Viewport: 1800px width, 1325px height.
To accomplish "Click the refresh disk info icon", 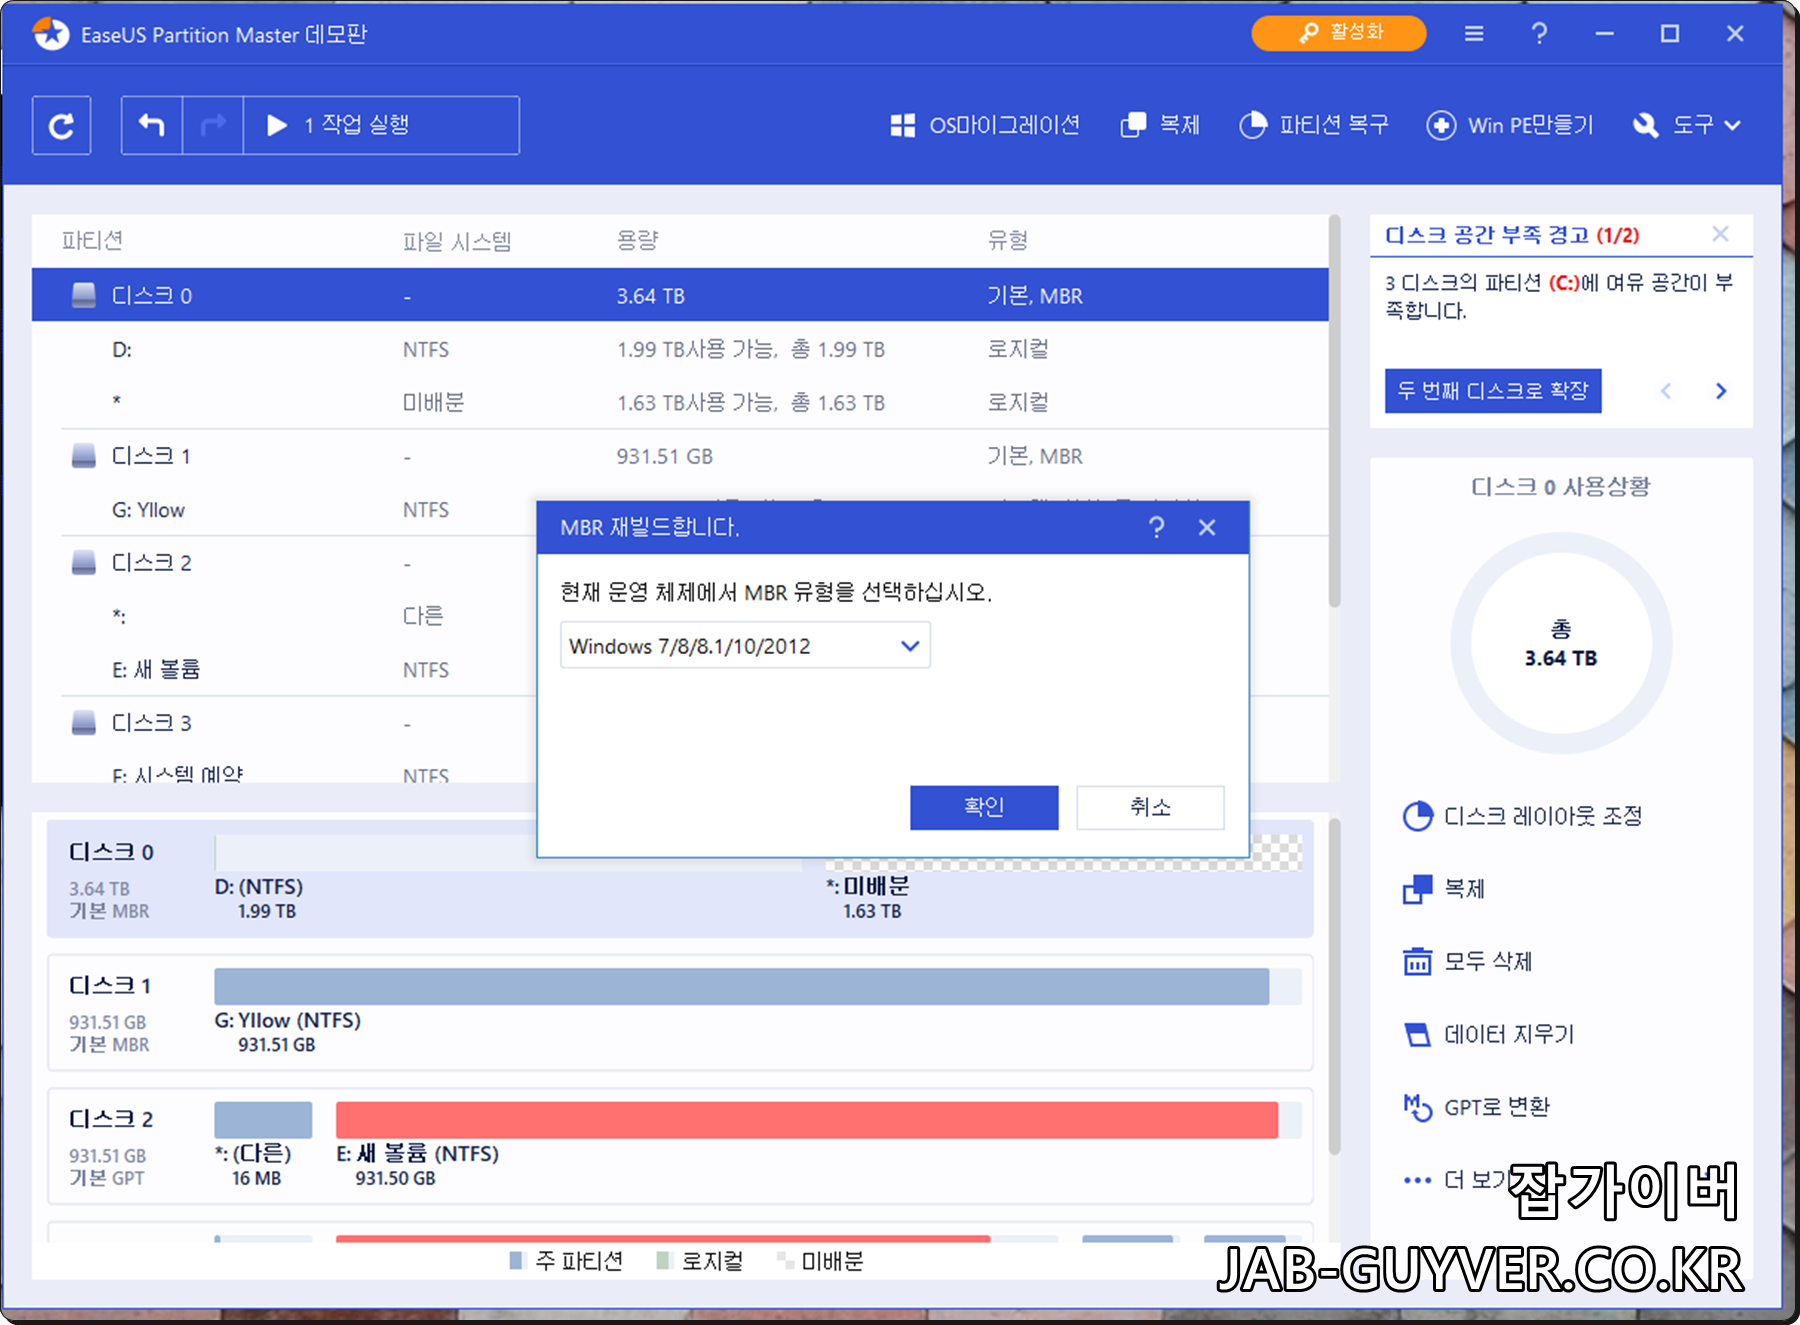I will [x=61, y=125].
